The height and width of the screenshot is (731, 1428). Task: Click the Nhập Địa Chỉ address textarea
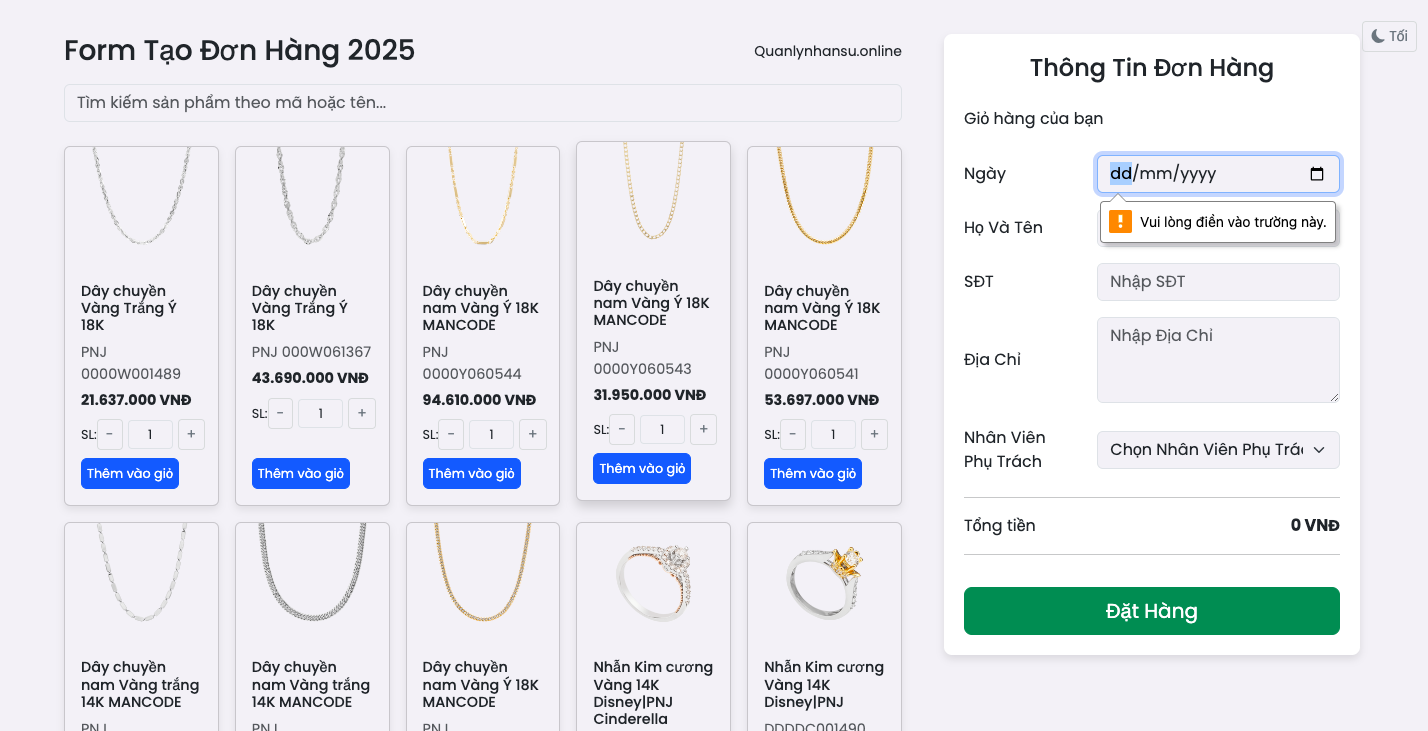(1218, 360)
